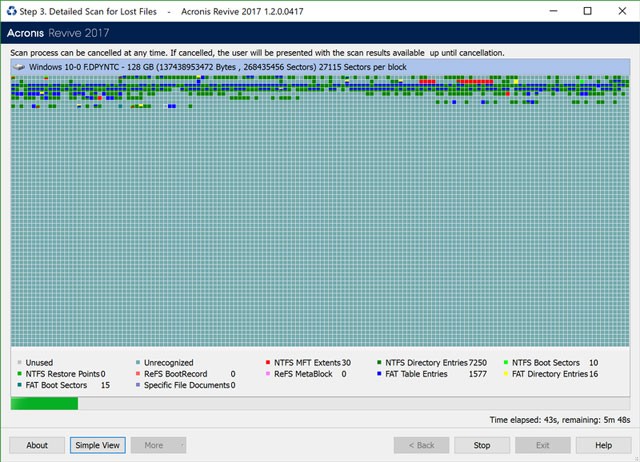Click the Windows 10-0 drive icon
Screen dimensions: 640x462
[x=18, y=66]
